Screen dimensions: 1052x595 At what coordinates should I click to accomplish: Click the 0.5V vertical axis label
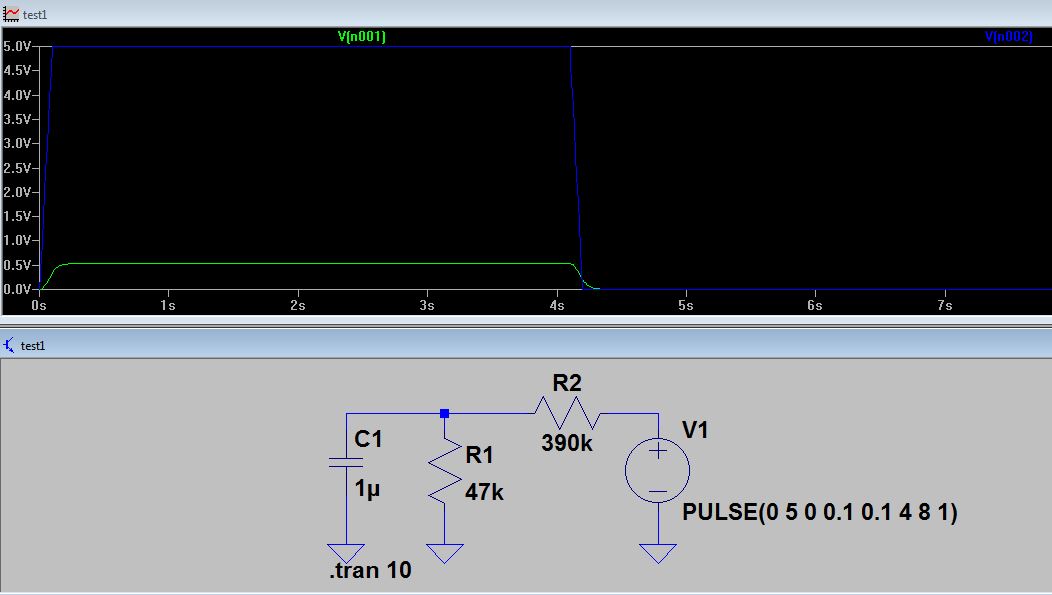[17, 265]
